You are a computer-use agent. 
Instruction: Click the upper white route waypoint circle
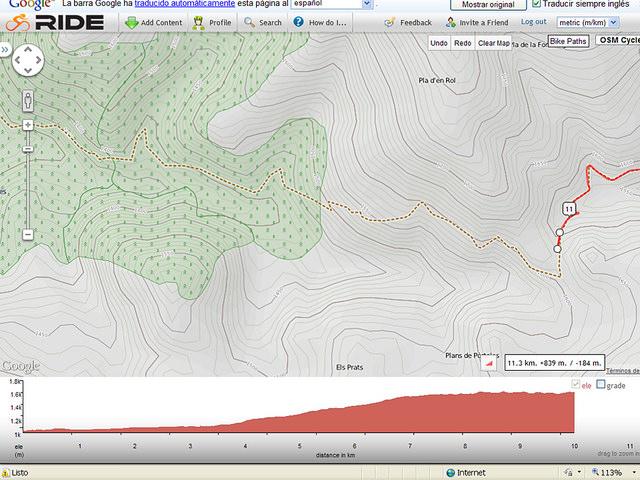(x=560, y=232)
